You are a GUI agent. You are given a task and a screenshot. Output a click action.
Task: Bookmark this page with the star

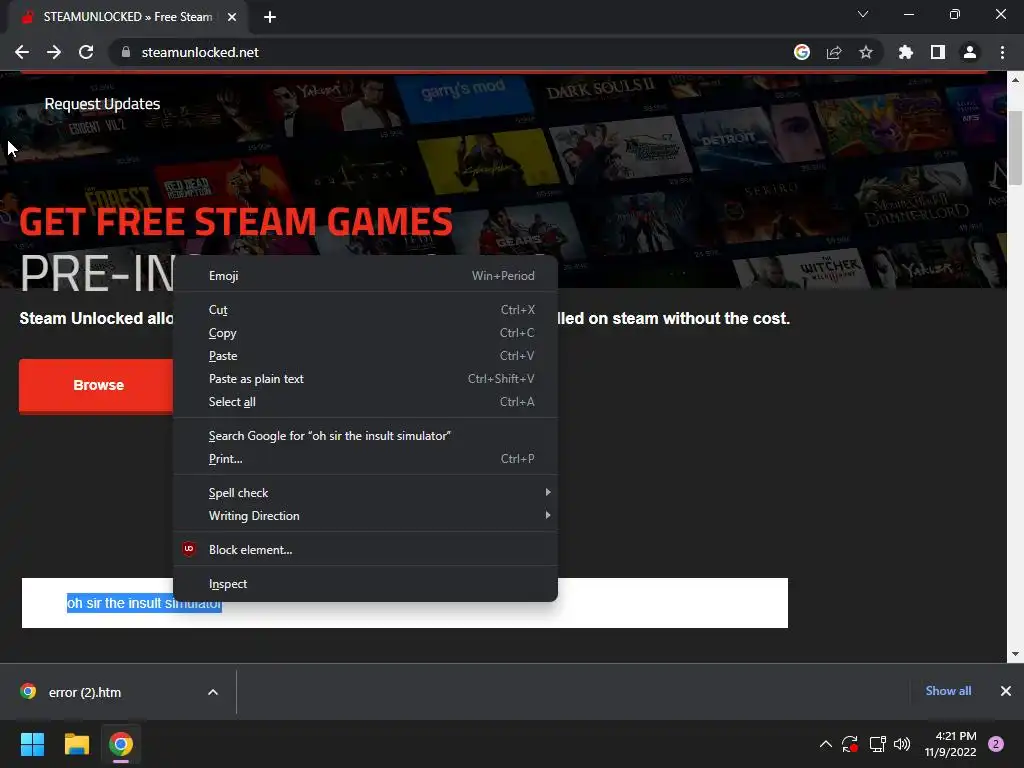pos(865,52)
